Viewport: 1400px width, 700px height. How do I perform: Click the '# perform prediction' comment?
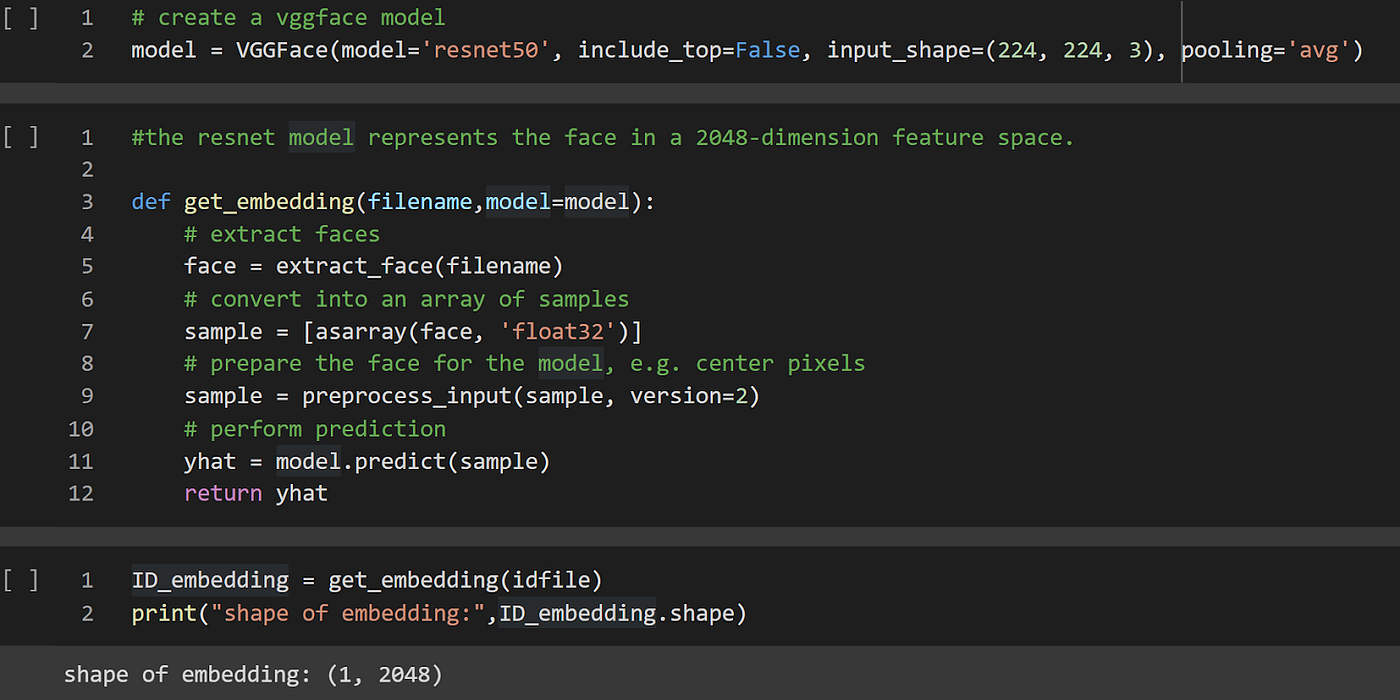click(314, 428)
